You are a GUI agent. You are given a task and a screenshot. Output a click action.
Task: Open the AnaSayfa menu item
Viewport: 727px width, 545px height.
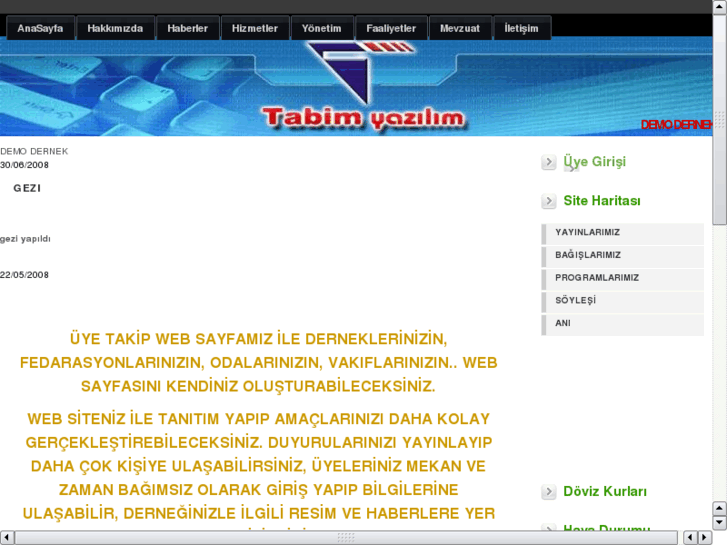pos(40,28)
